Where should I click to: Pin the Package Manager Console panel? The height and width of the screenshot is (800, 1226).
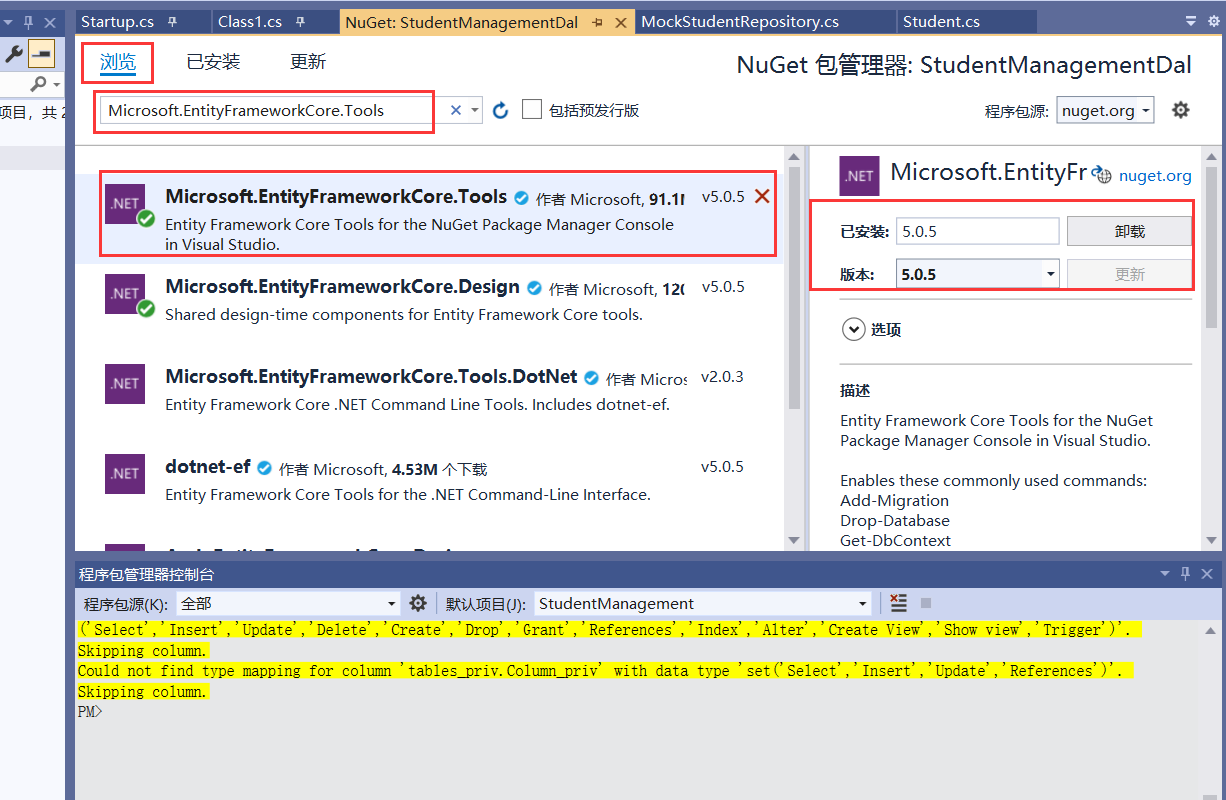[x=1185, y=572]
